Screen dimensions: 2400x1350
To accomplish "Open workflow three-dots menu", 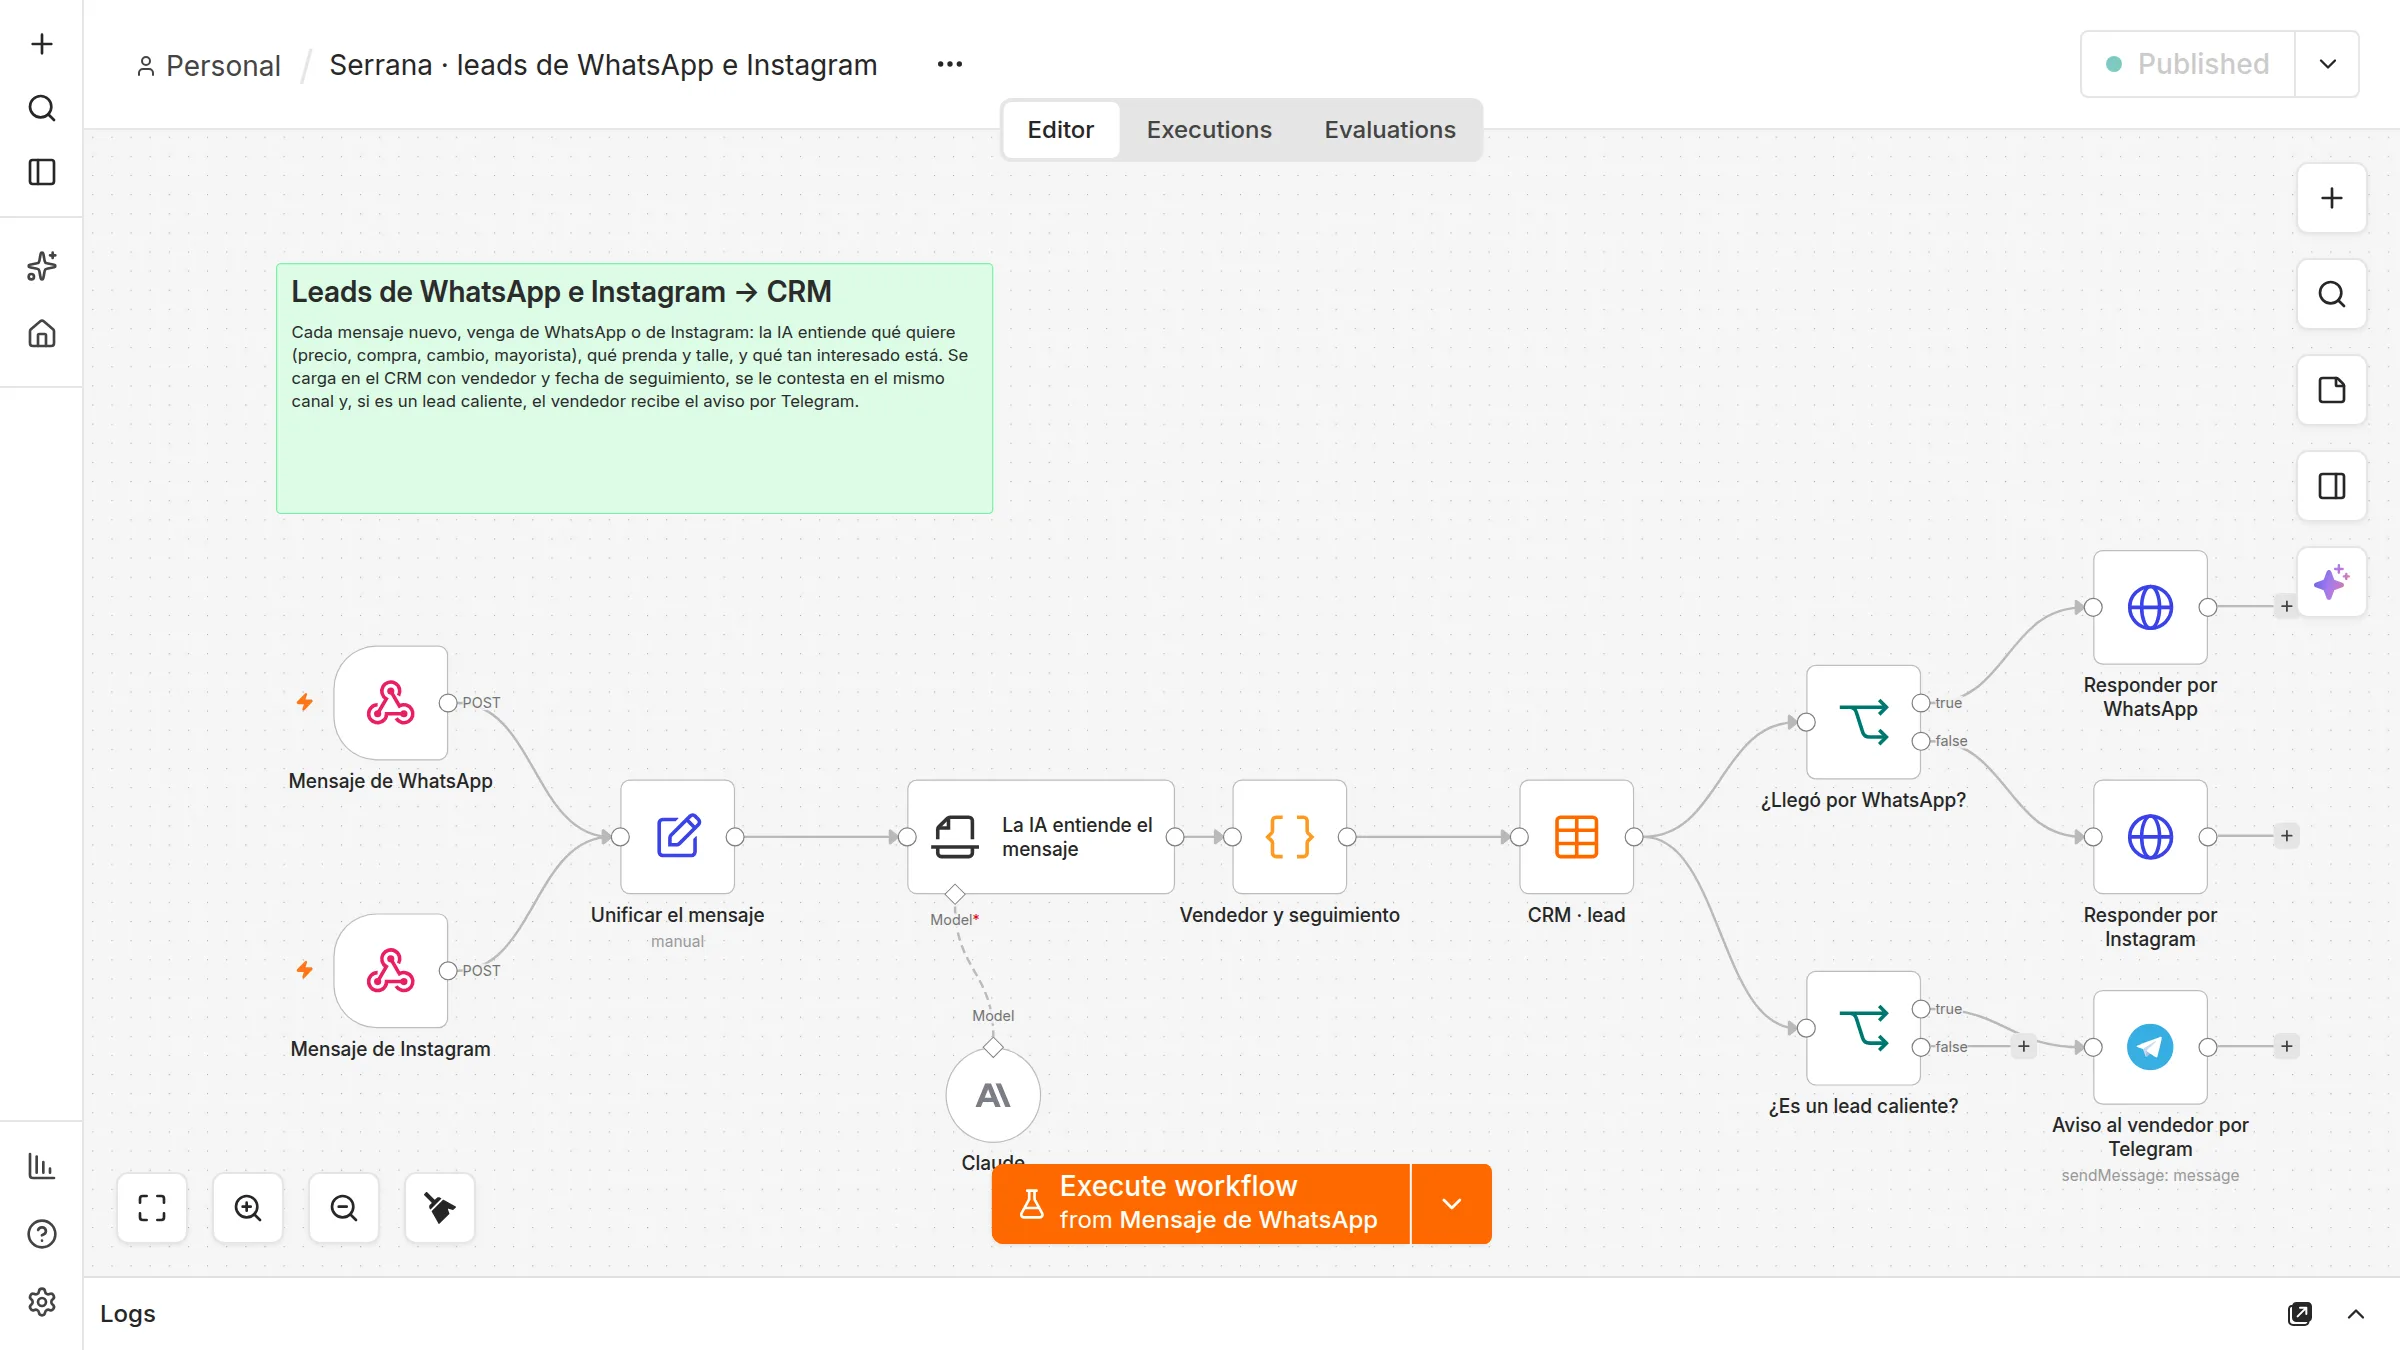I will 950,64.
